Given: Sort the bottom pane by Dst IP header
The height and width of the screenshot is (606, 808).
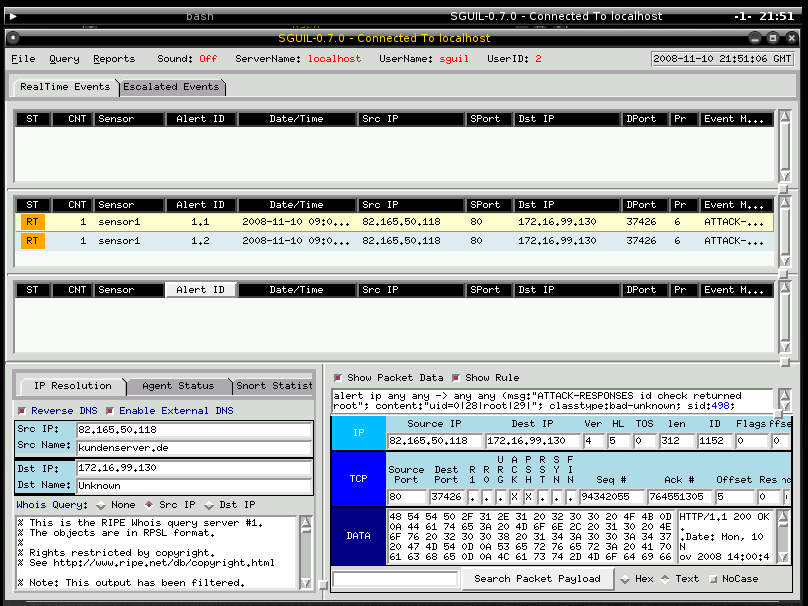Looking at the screenshot, I should tap(567, 290).
